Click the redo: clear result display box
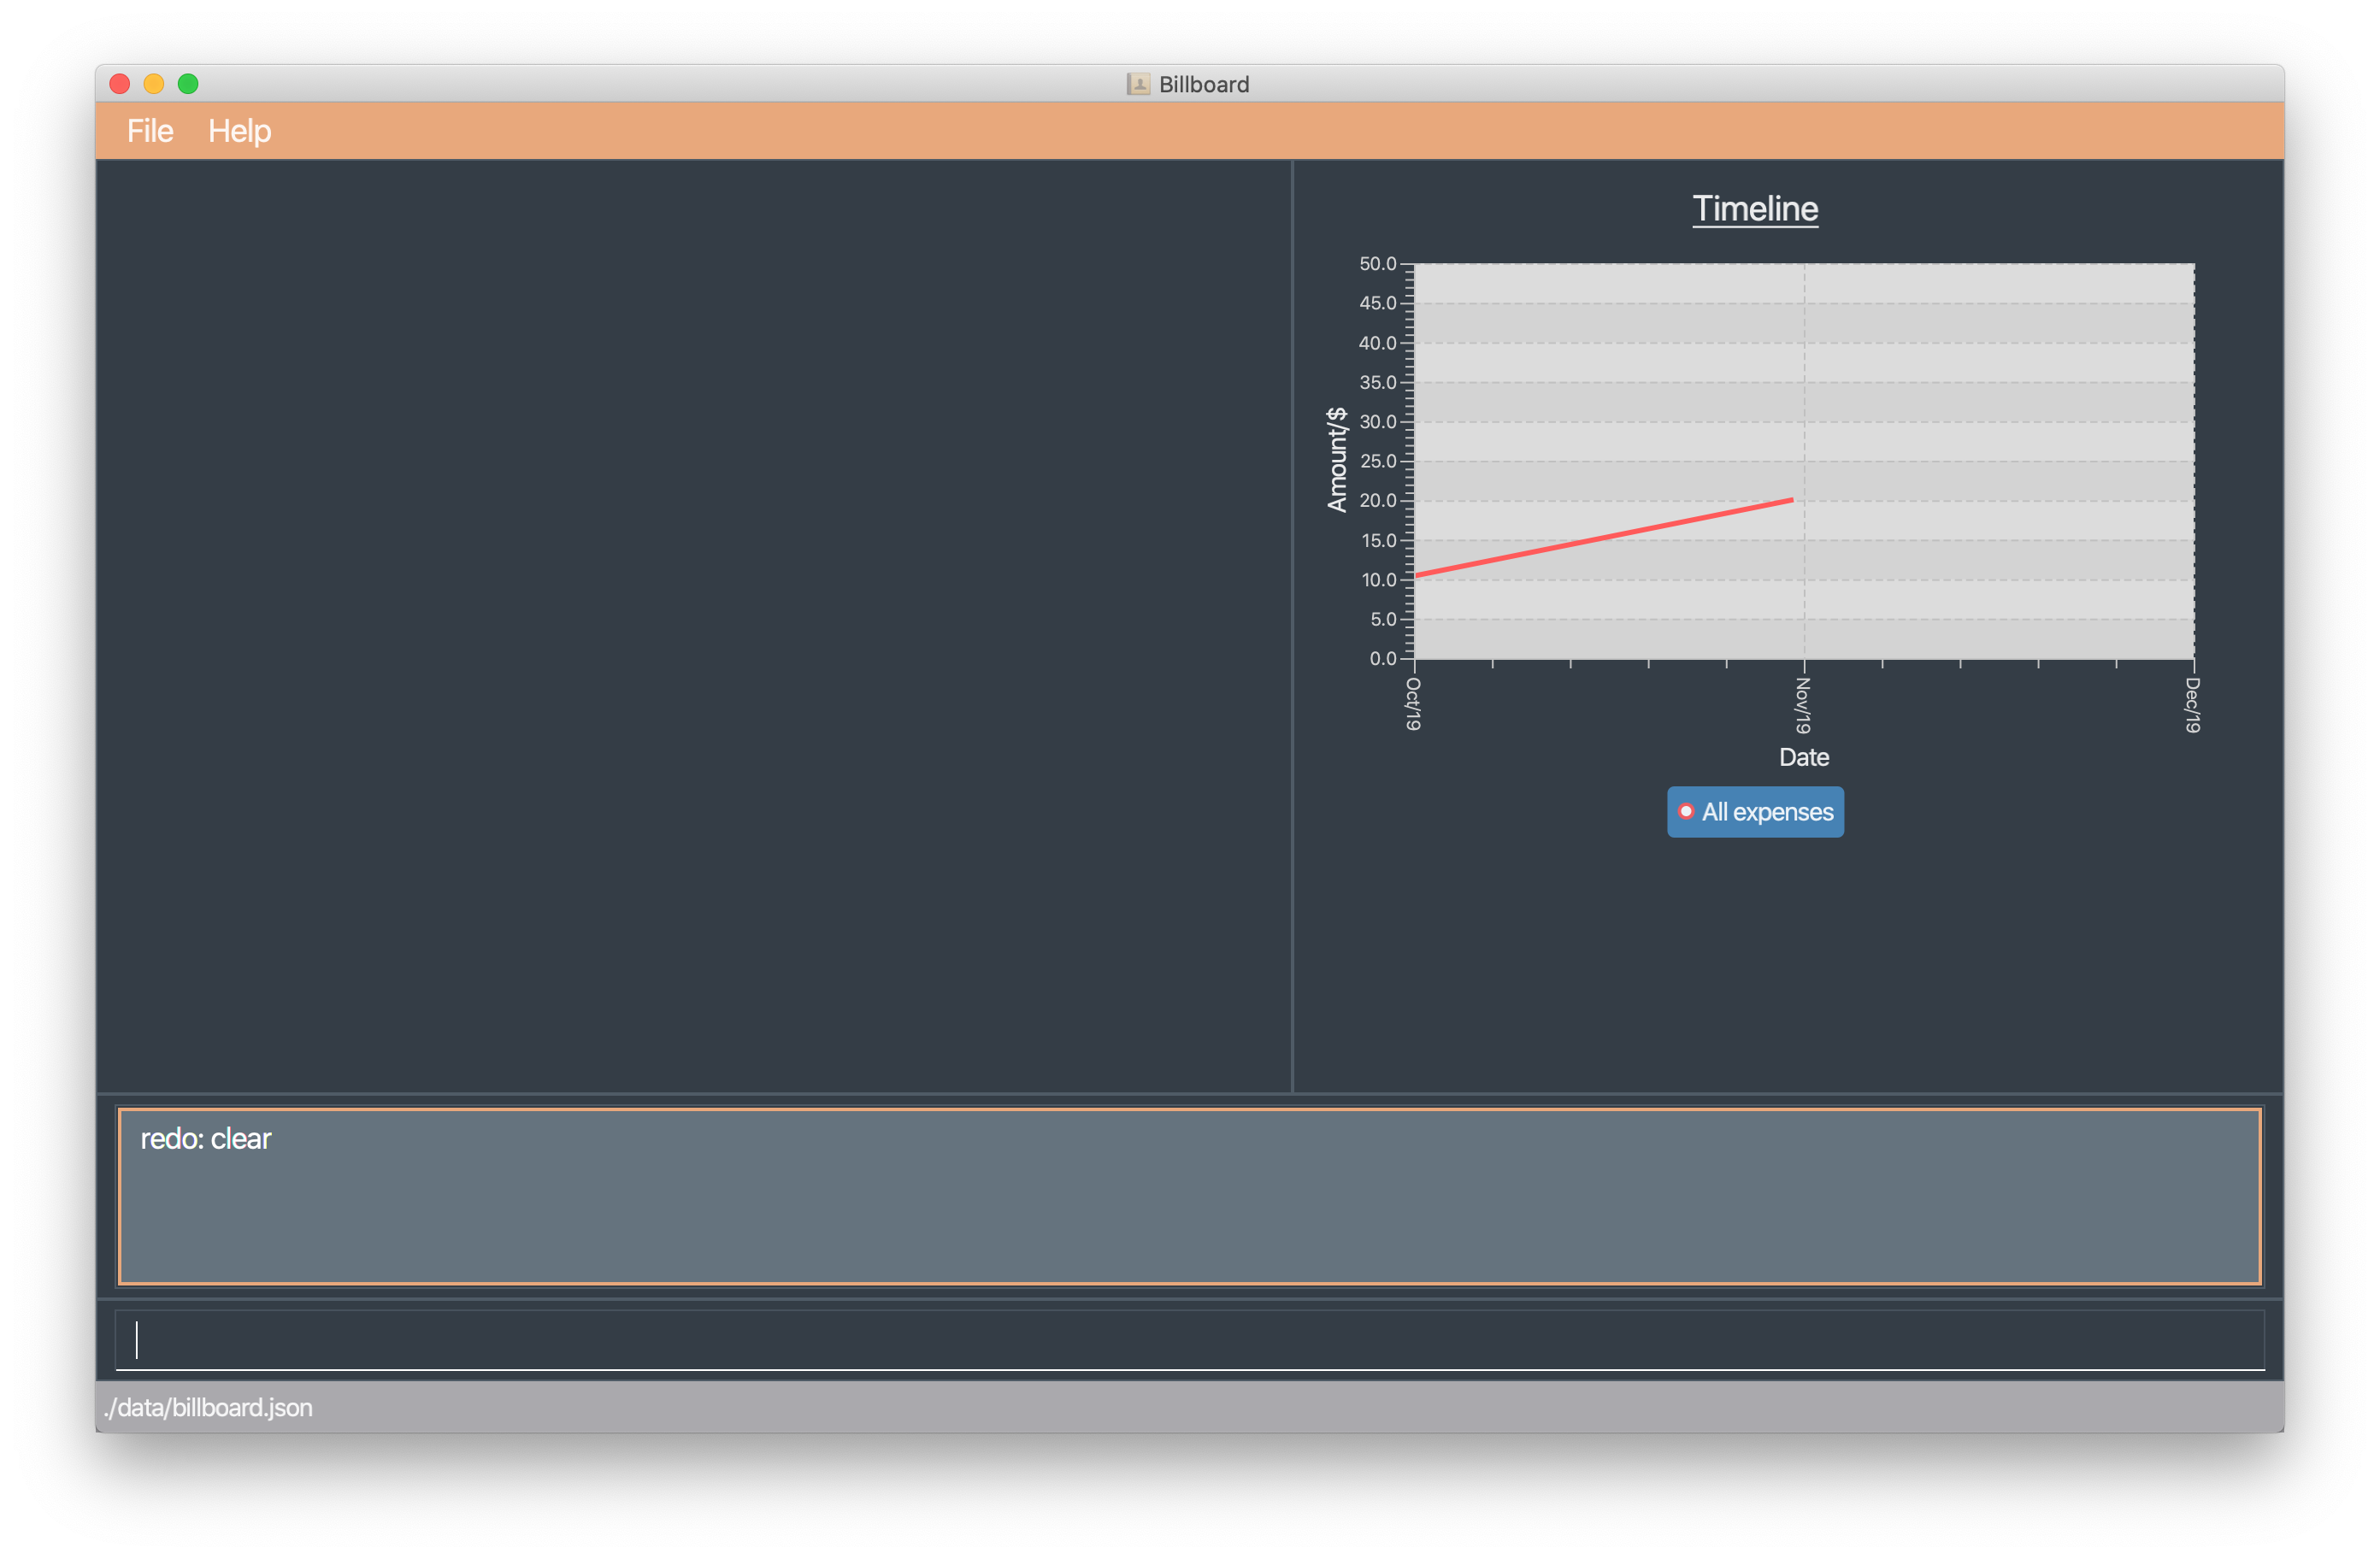 (1188, 1196)
